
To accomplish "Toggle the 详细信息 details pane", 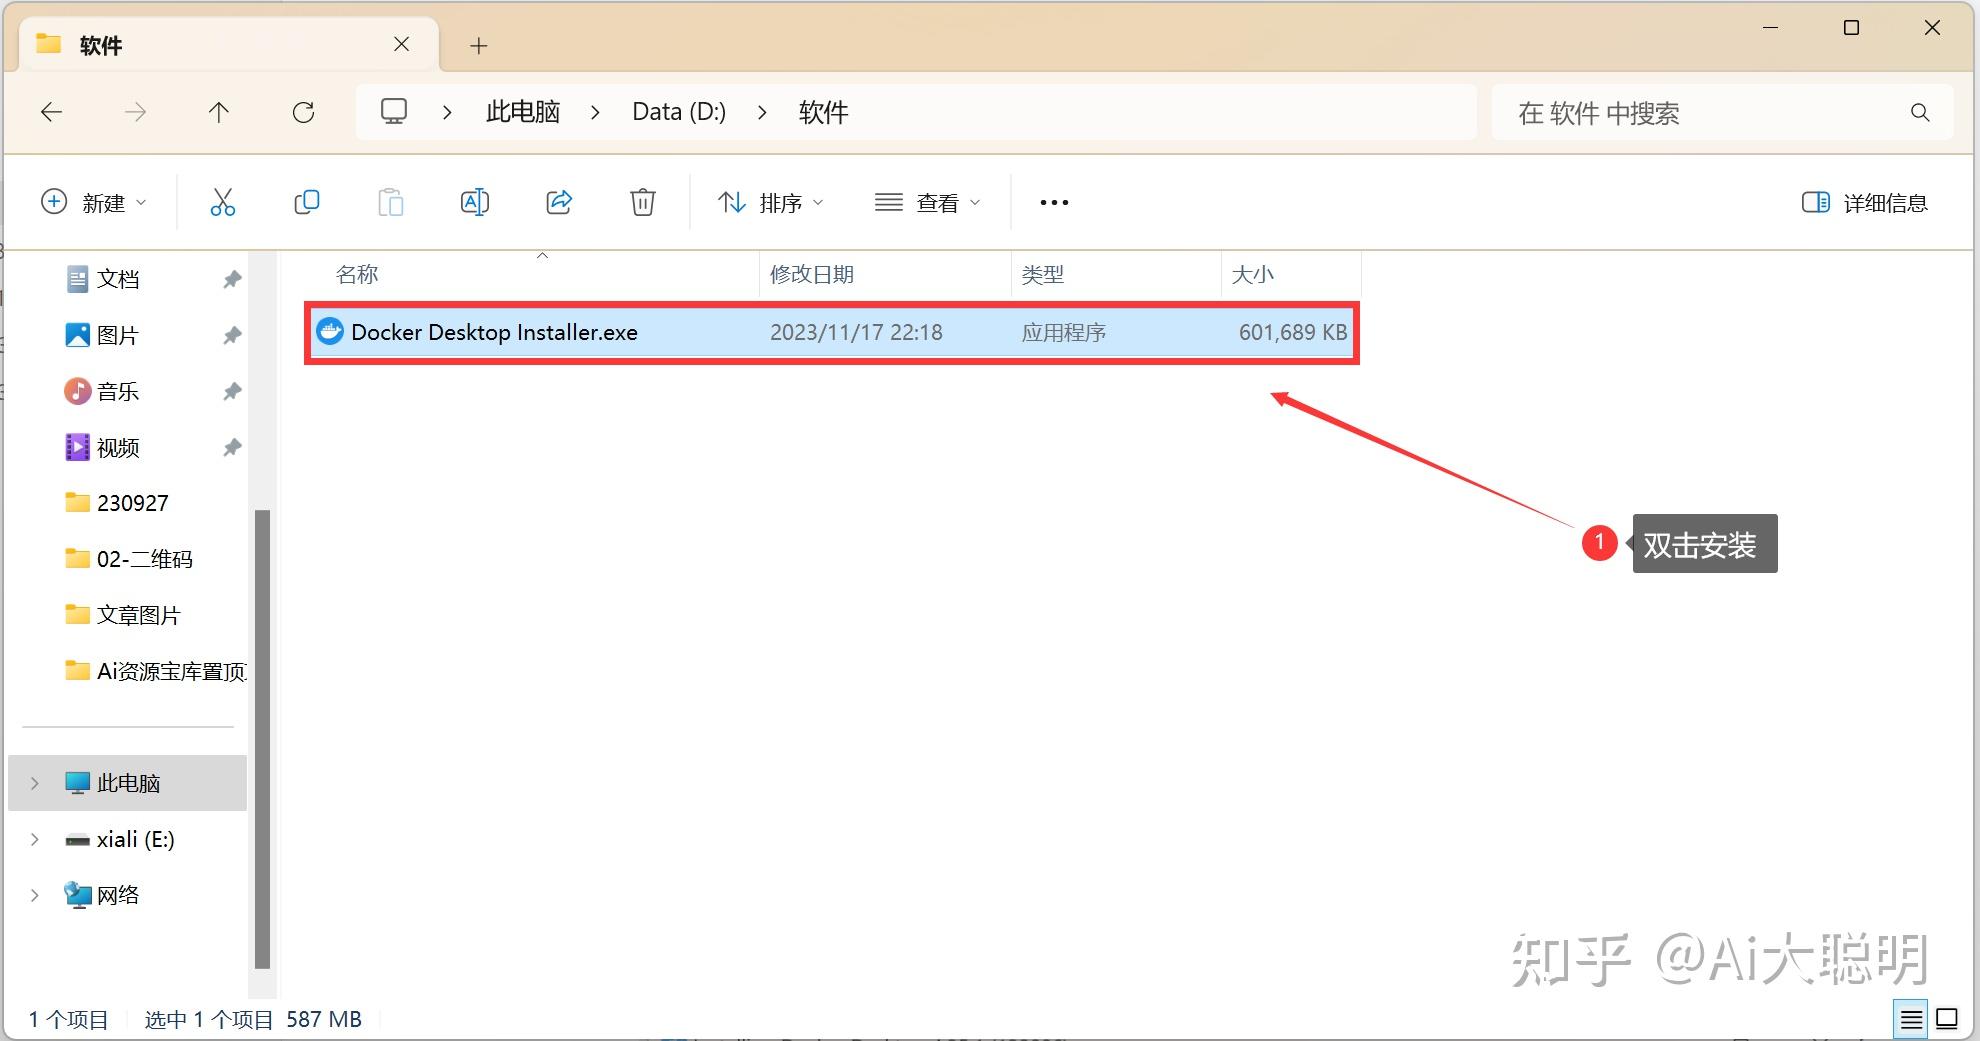I will point(1864,203).
